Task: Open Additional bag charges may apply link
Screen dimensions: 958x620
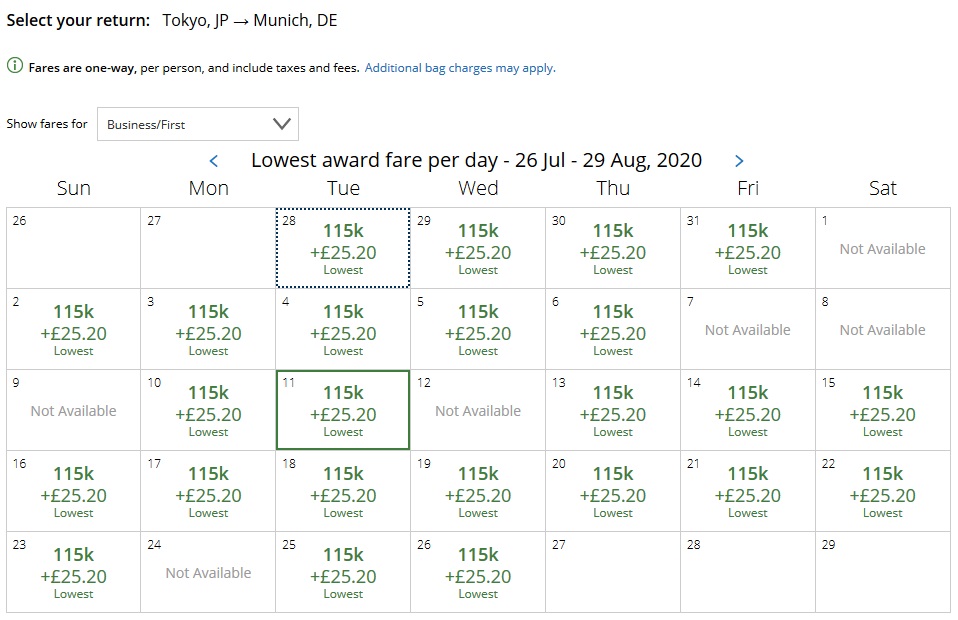Action: 460,68
